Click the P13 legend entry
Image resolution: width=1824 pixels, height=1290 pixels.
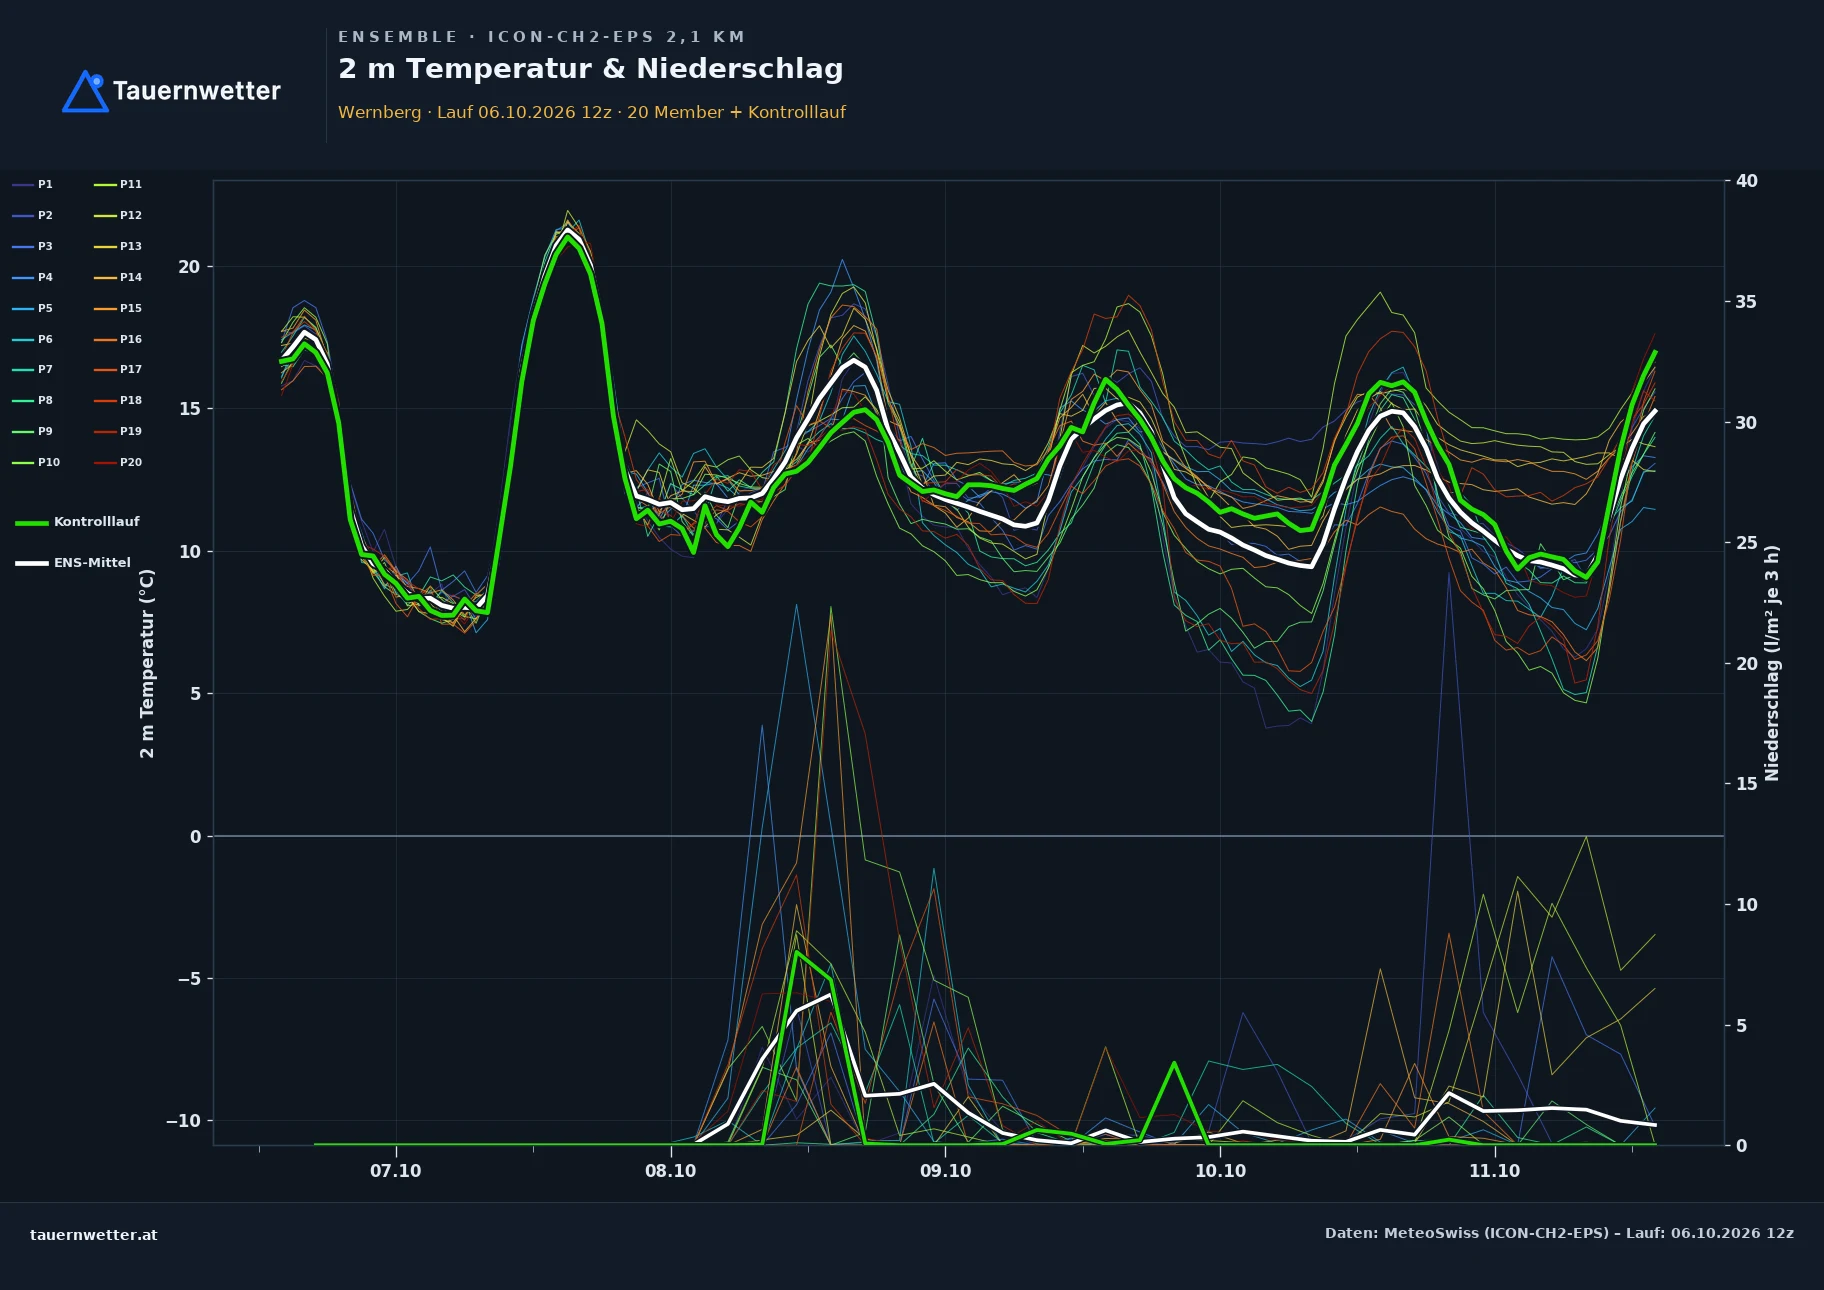pos(118,246)
